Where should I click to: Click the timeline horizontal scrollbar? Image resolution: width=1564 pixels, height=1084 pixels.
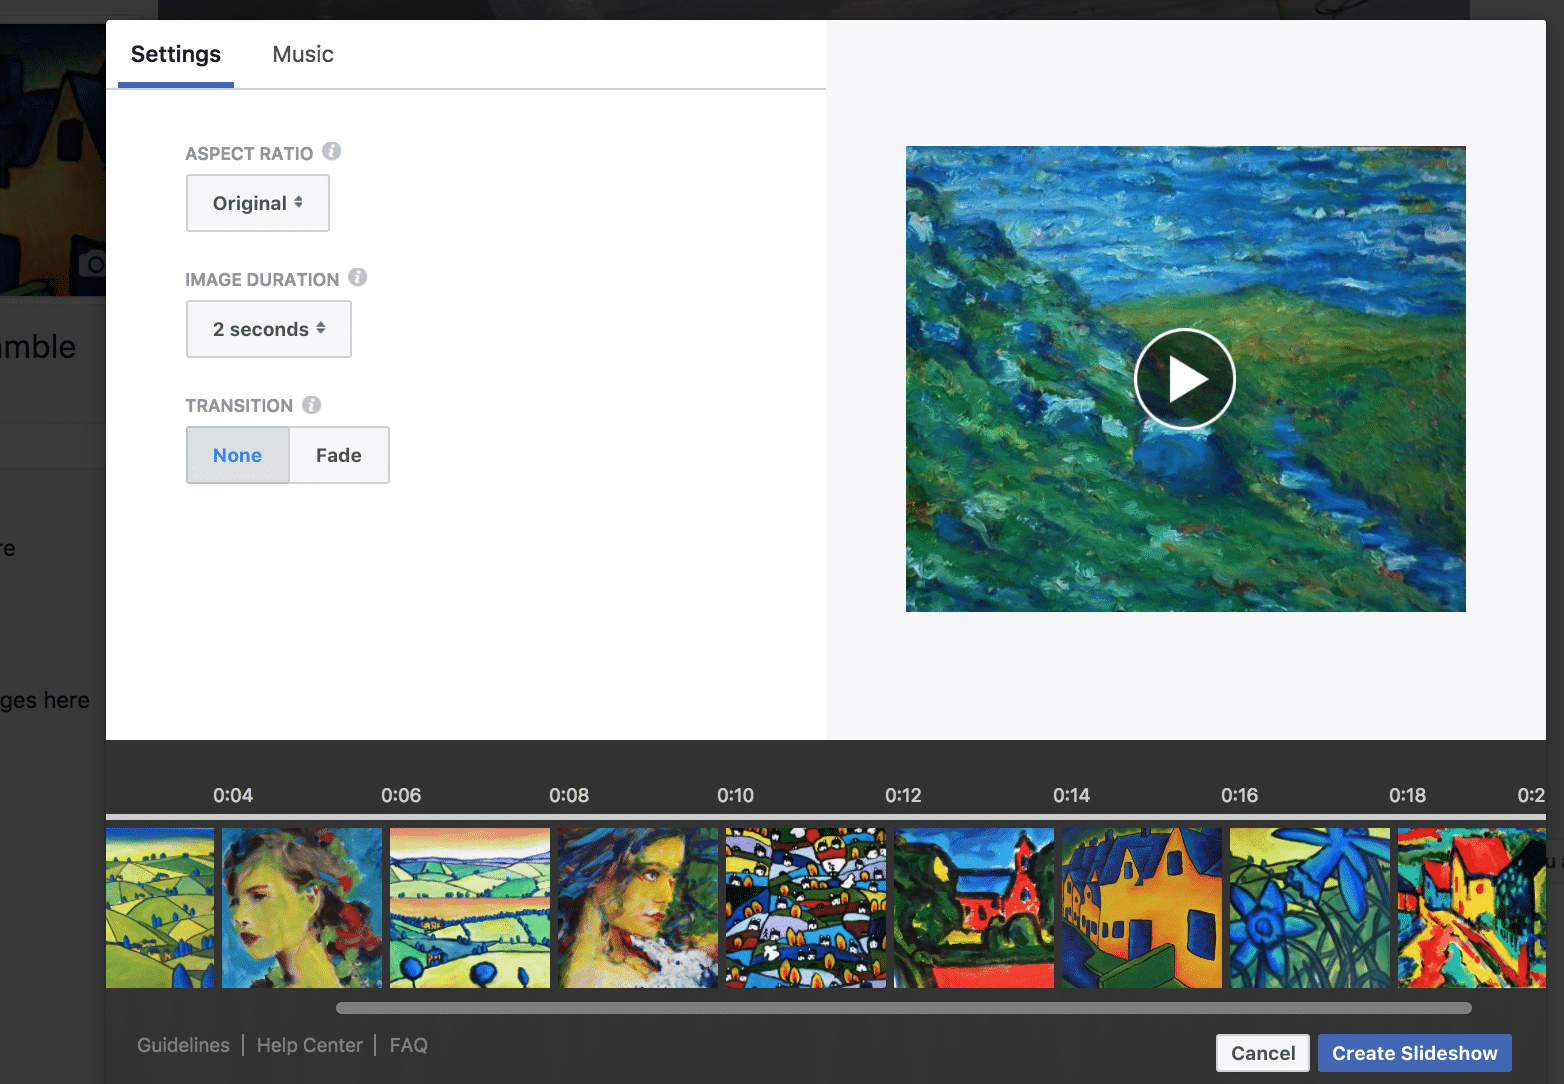[x=904, y=1008]
